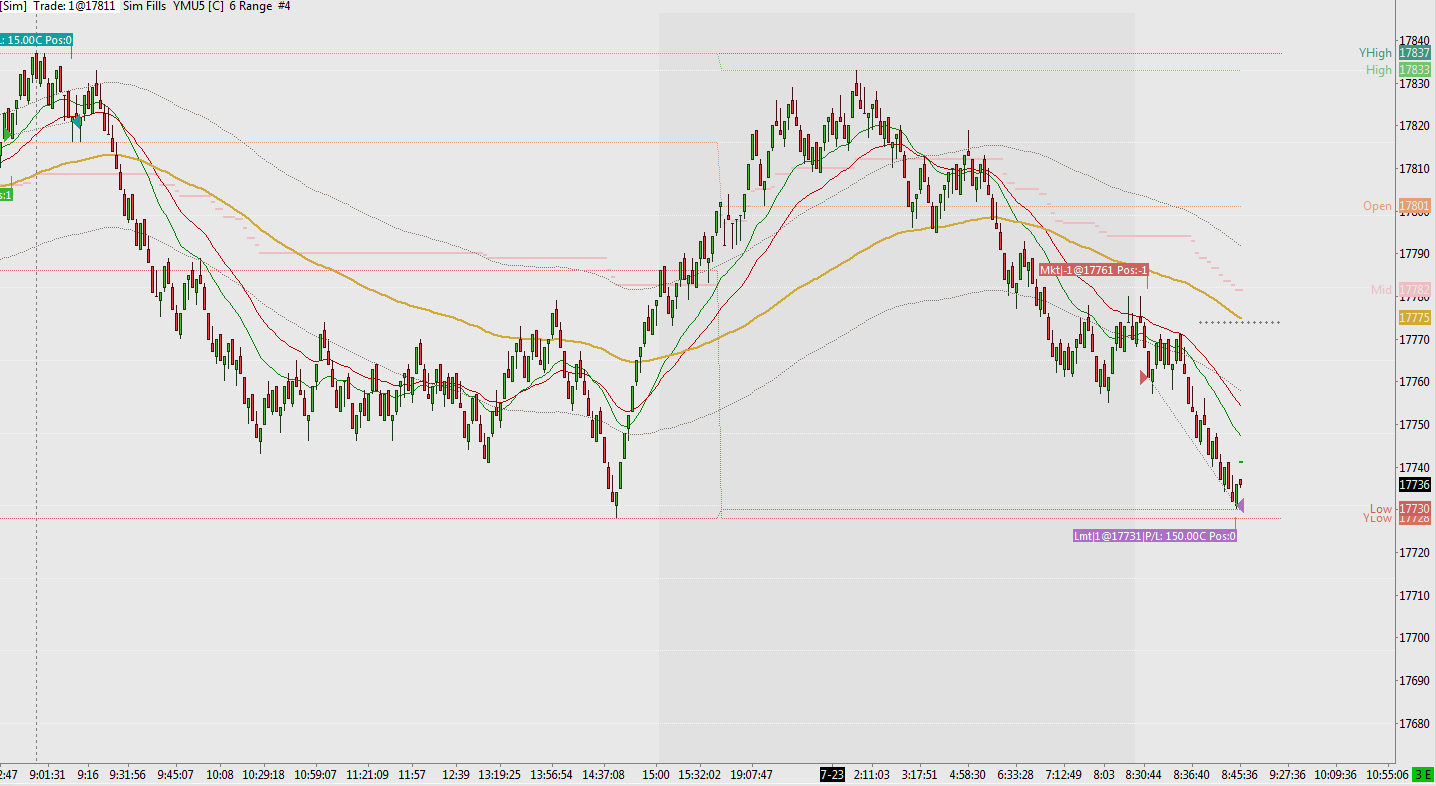The height and width of the screenshot is (786, 1436).
Task: Click the 15:00 time label
Action: [x=656, y=775]
